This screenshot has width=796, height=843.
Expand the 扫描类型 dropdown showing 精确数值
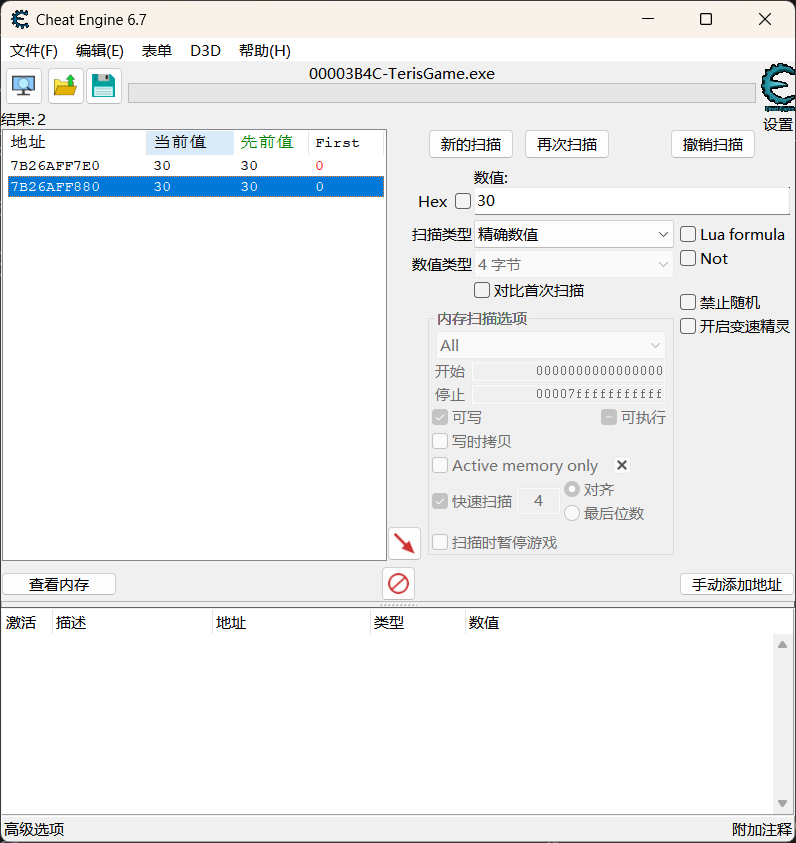[x=574, y=234]
